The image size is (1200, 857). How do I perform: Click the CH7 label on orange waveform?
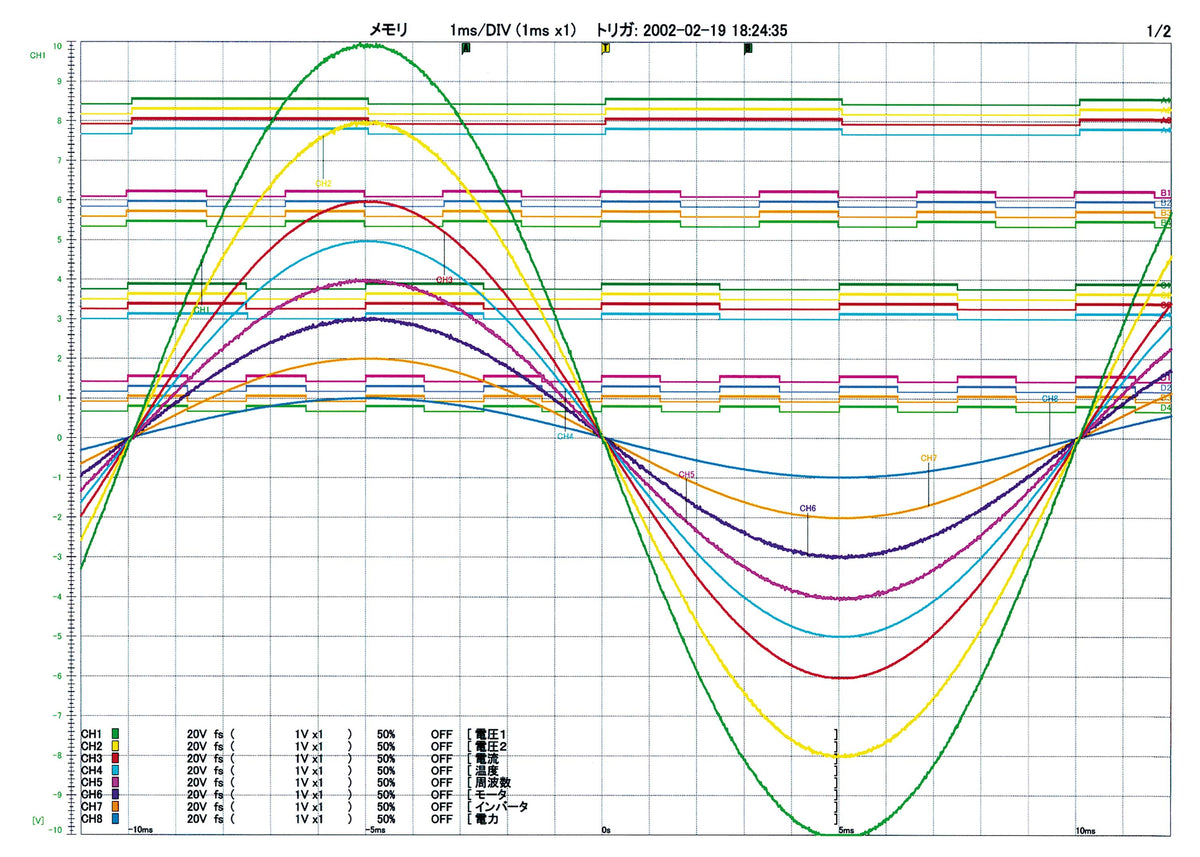[x=929, y=458]
